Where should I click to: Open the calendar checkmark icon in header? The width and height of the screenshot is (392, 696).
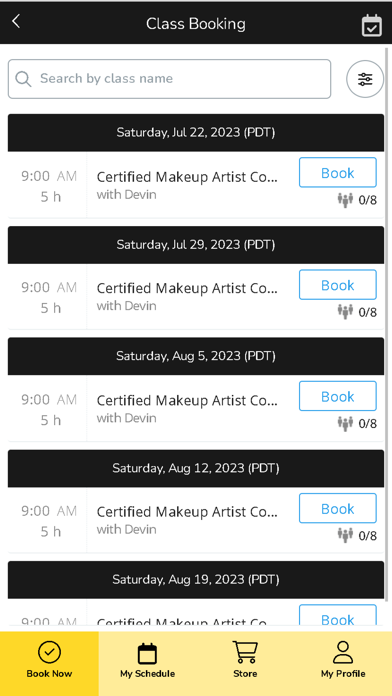coord(372,25)
